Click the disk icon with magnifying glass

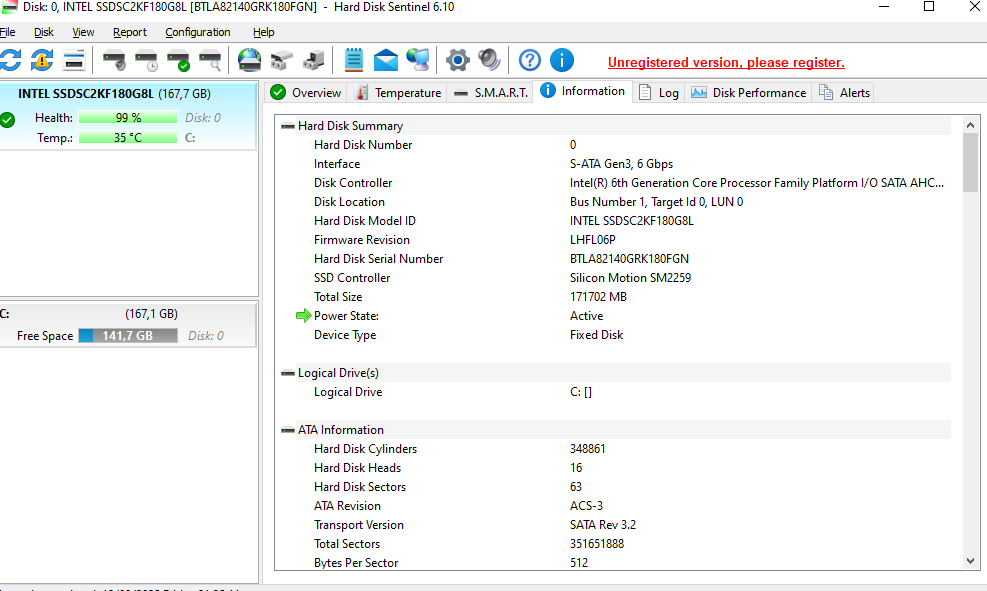(210, 60)
